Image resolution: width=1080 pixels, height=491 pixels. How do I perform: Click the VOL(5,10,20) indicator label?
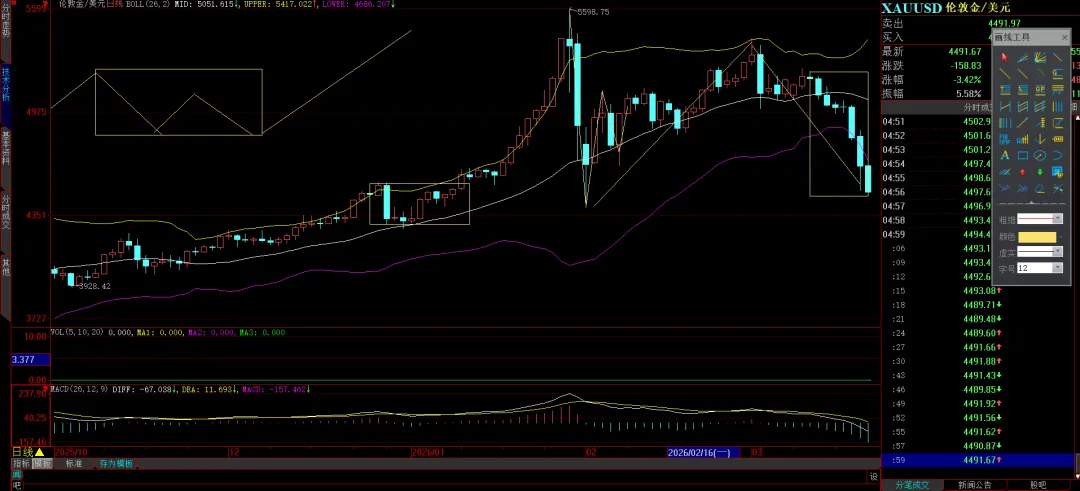[77, 333]
